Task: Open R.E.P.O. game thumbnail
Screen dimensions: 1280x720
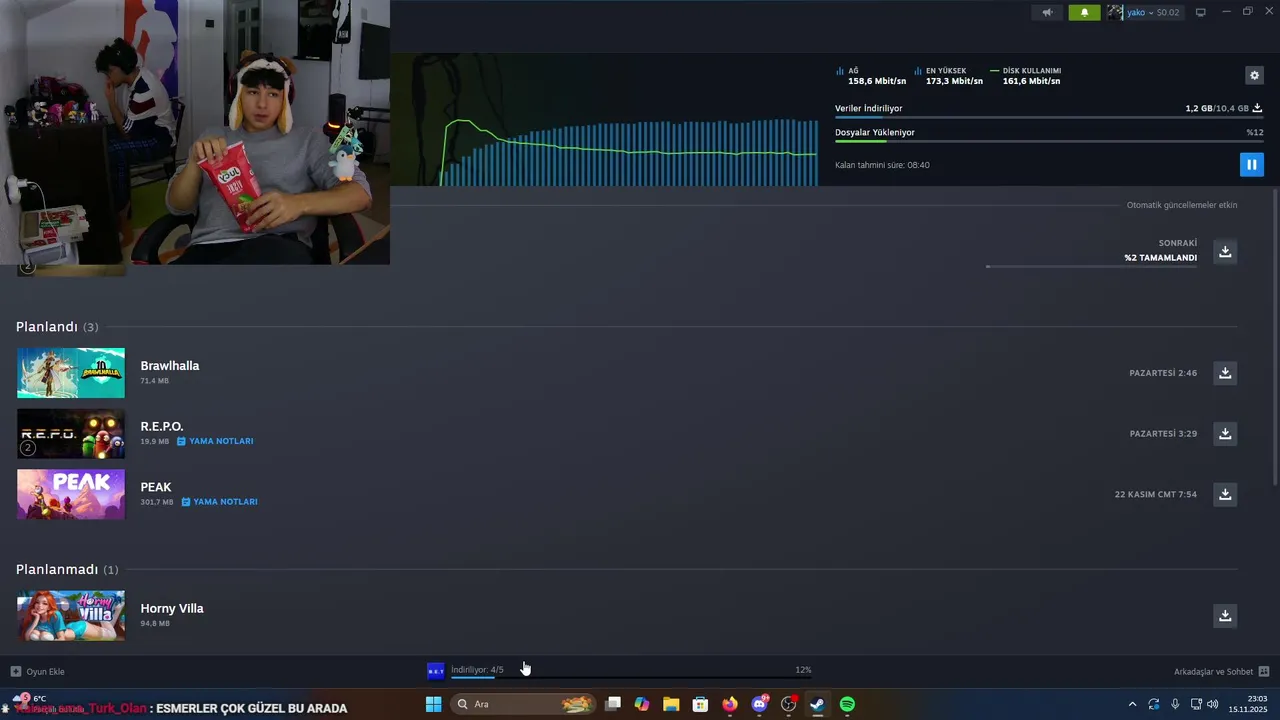Action: click(71, 433)
